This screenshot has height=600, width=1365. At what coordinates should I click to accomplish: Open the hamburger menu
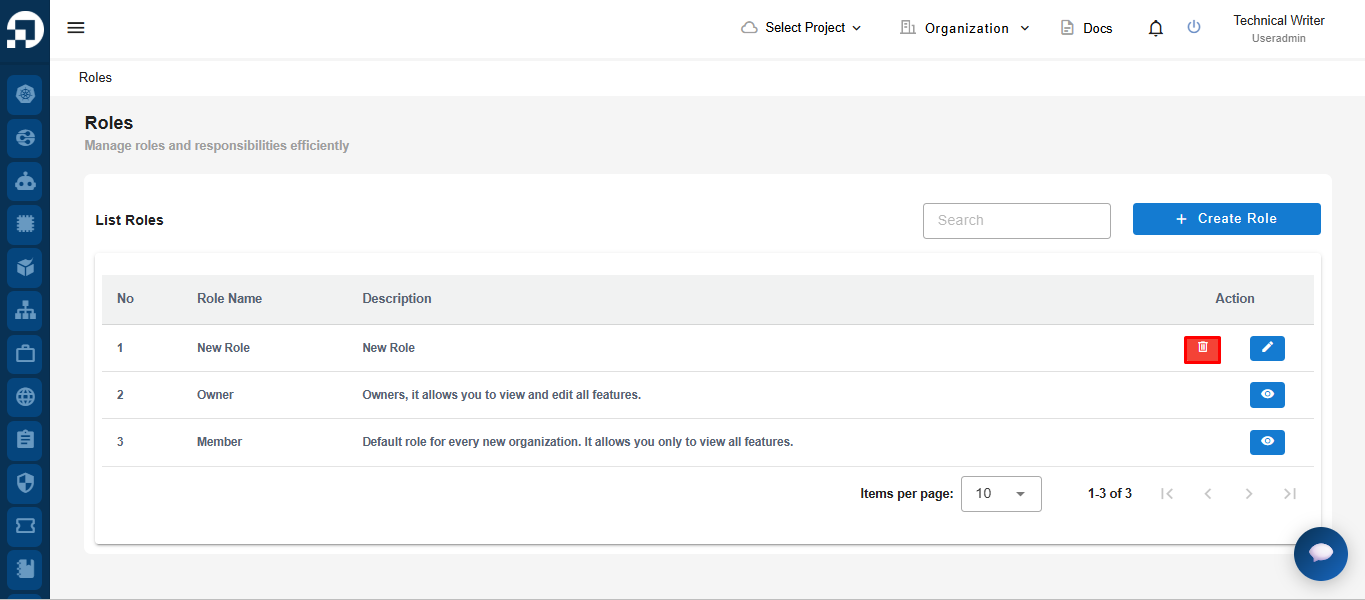[76, 28]
